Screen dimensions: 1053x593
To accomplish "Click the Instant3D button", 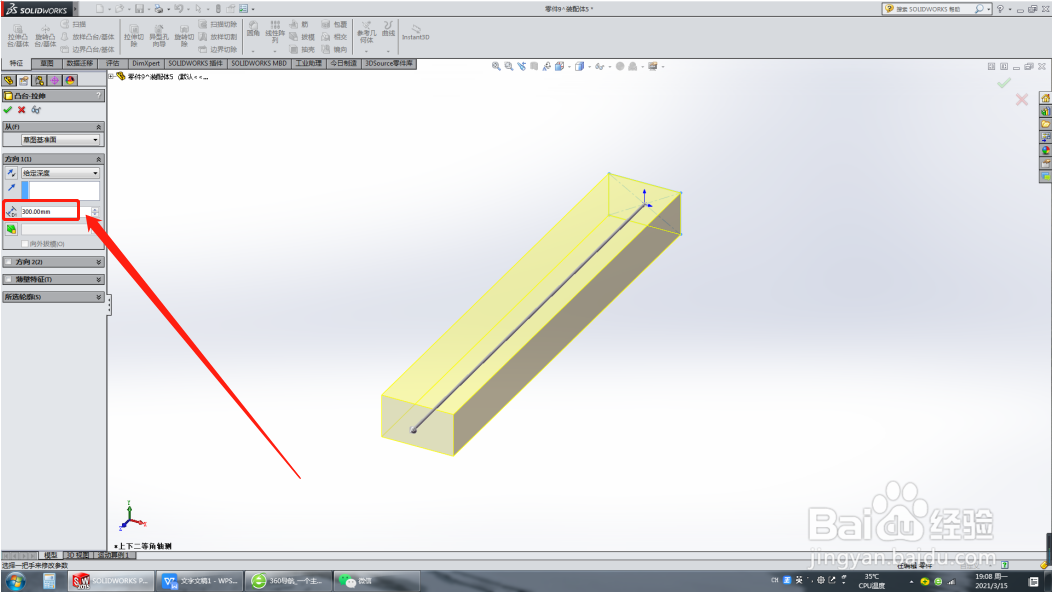I will coord(416,32).
